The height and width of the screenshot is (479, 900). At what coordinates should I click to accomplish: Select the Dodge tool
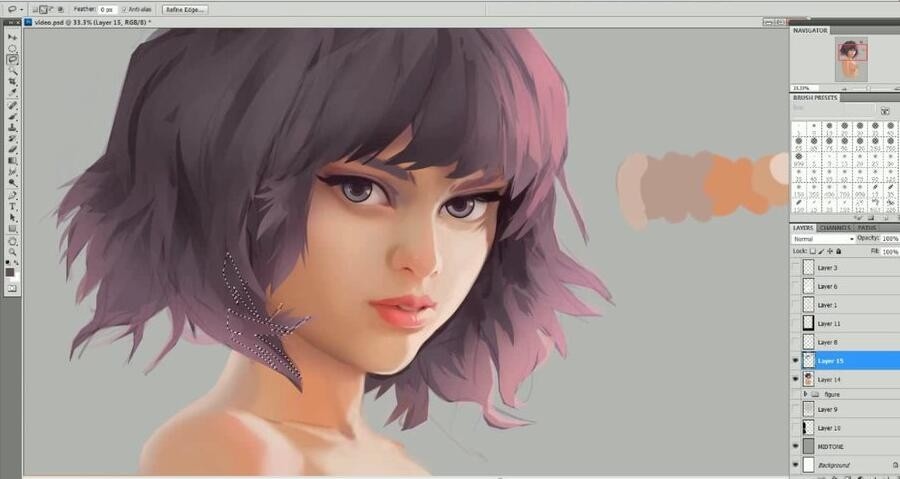click(x=13, y=183)
